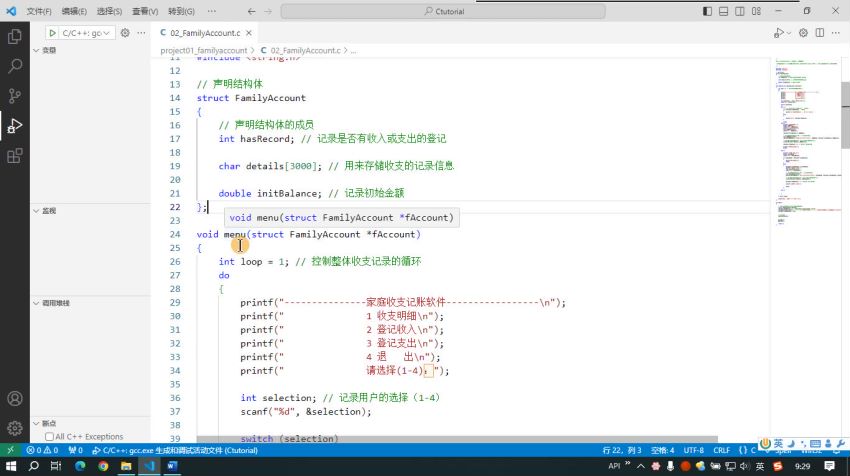Enable the All C++ Exceptions checkbox
The image size is (850, 476).
pos(49,436)
